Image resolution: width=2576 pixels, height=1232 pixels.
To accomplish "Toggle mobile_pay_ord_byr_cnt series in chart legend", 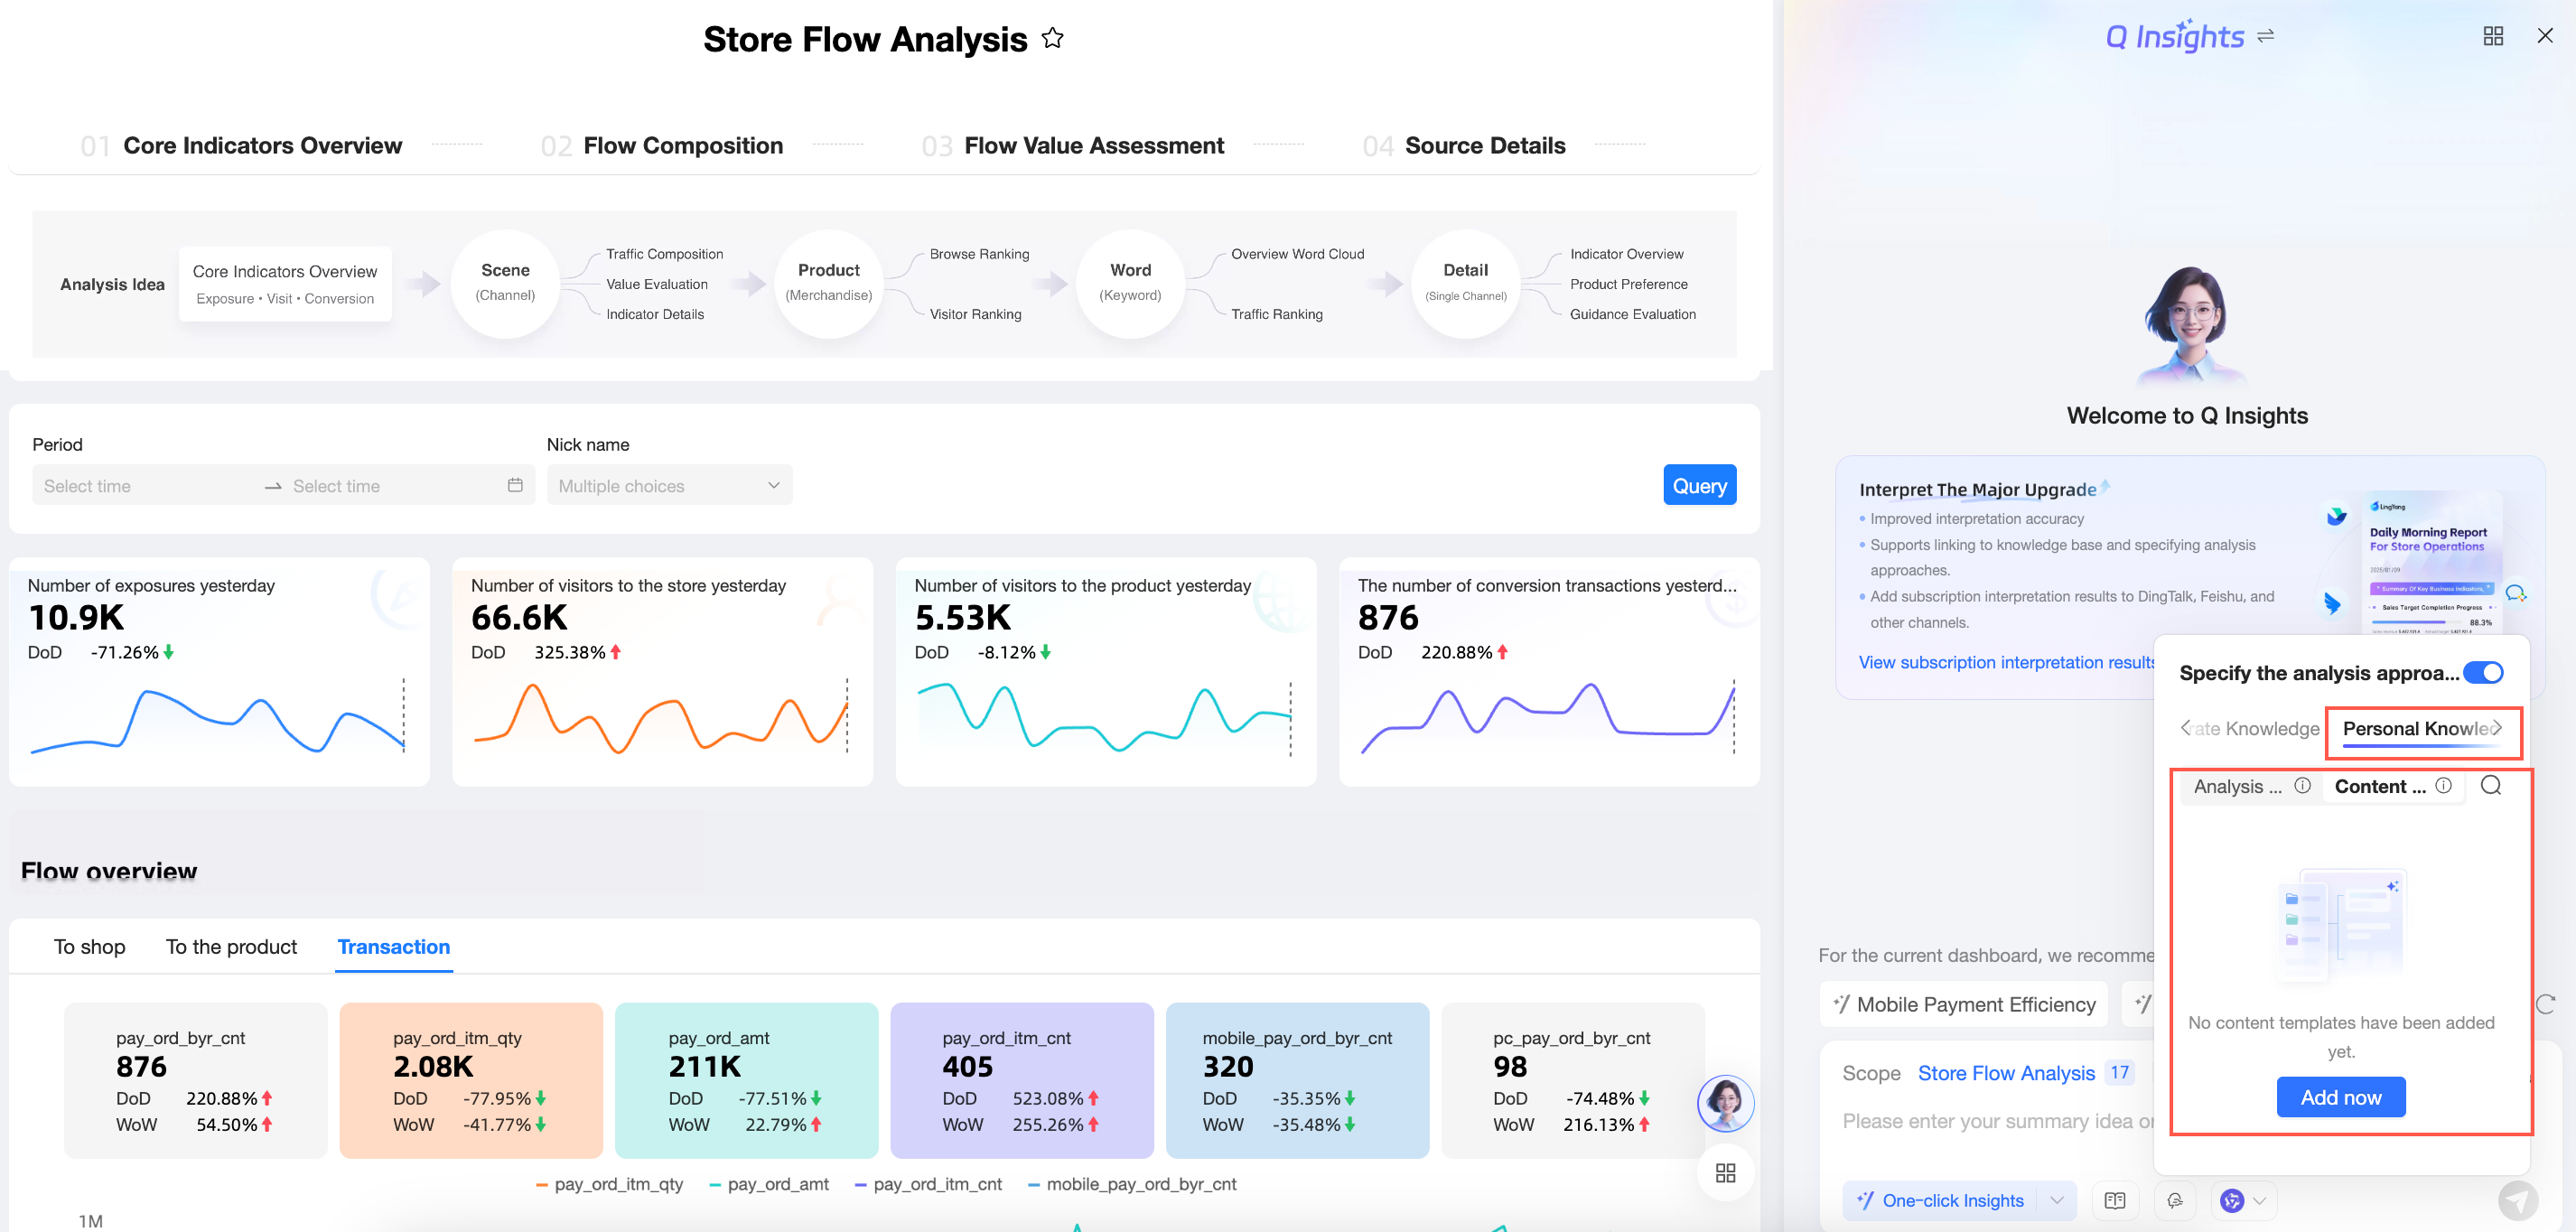I will click(x=1132, y=1184).
